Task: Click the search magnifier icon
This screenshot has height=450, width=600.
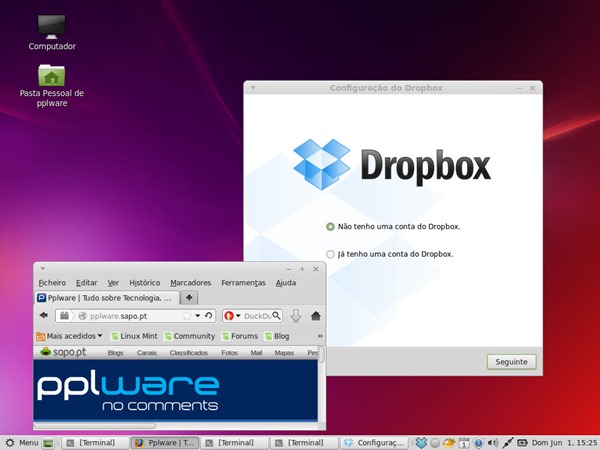Action: coord(276,316)
